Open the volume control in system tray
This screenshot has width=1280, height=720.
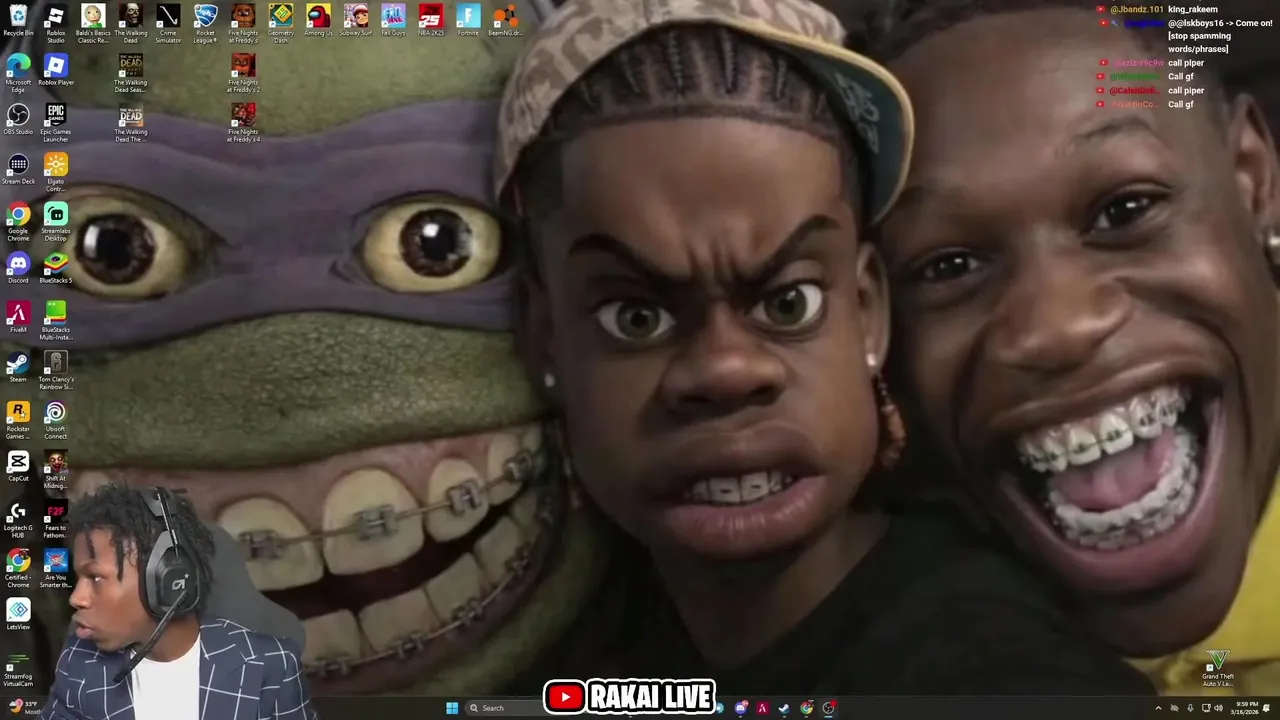click(1219, 708)
